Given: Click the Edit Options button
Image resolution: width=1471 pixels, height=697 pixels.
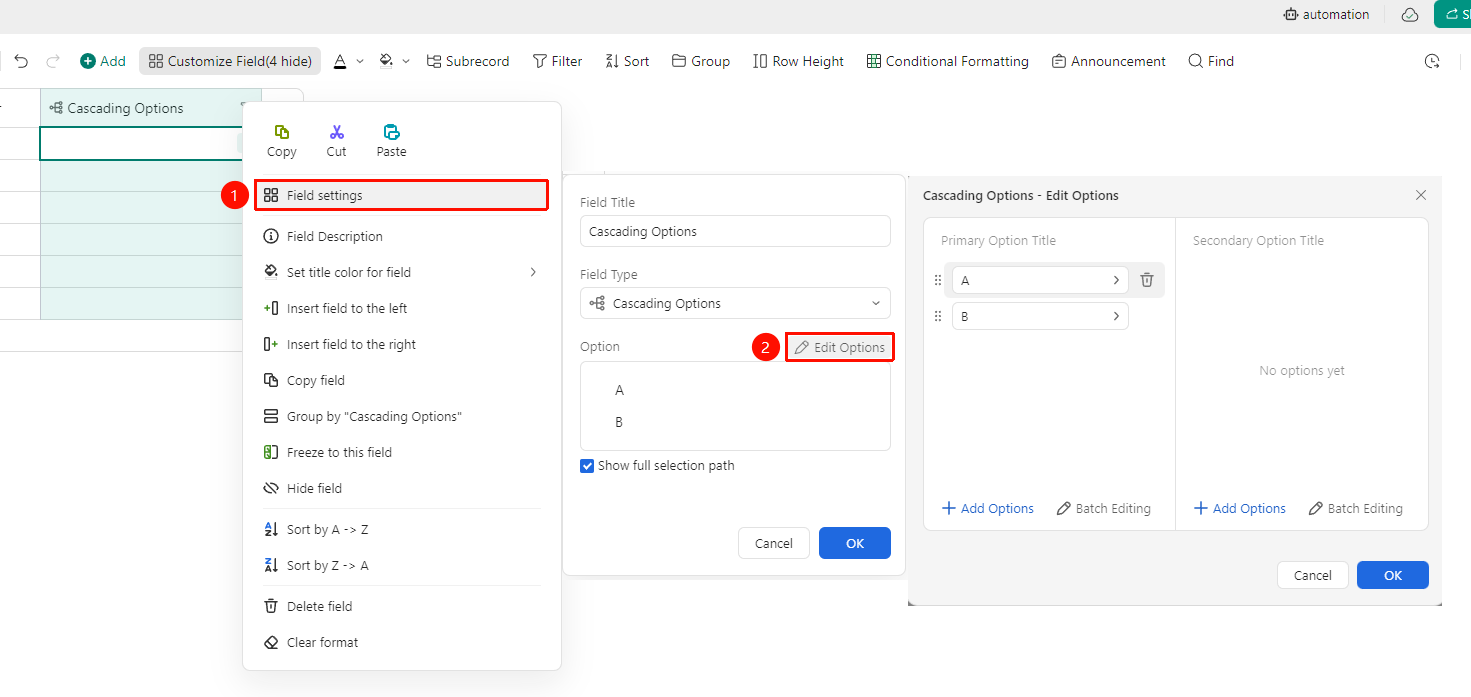Looking at the screenshot, I should 839,347.
